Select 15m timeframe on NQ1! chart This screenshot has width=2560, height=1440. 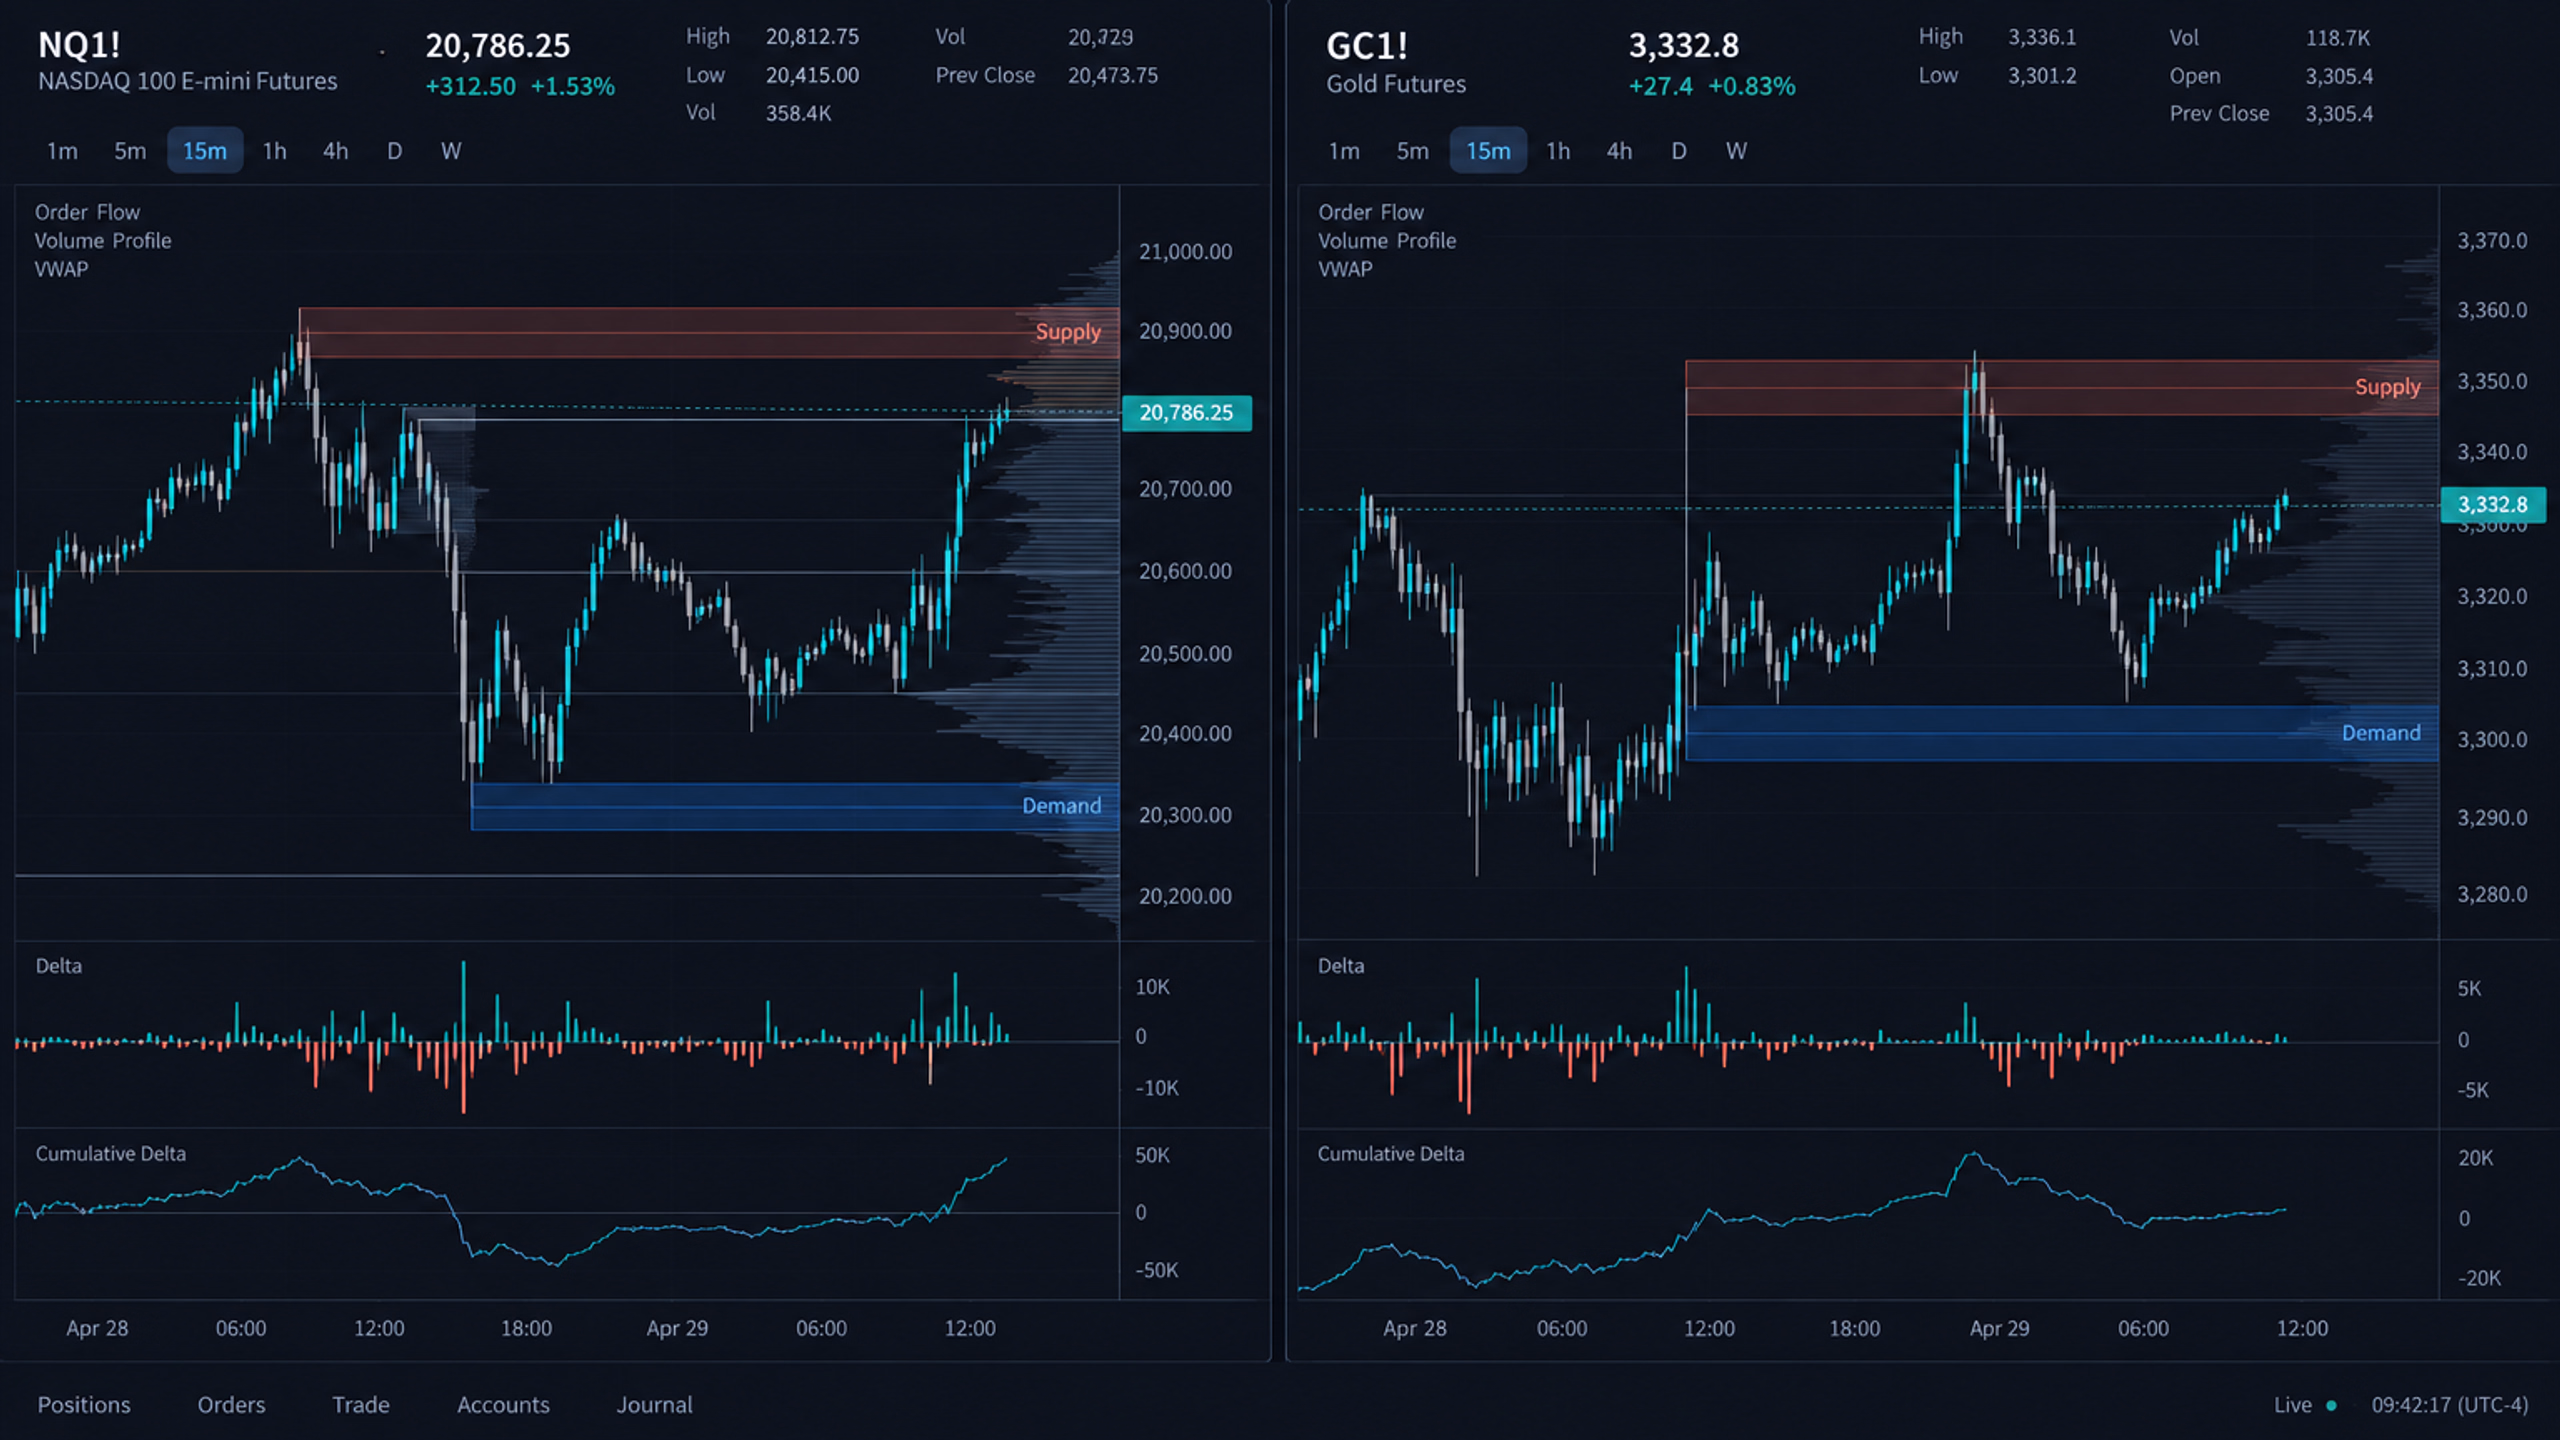pos(205,151)
